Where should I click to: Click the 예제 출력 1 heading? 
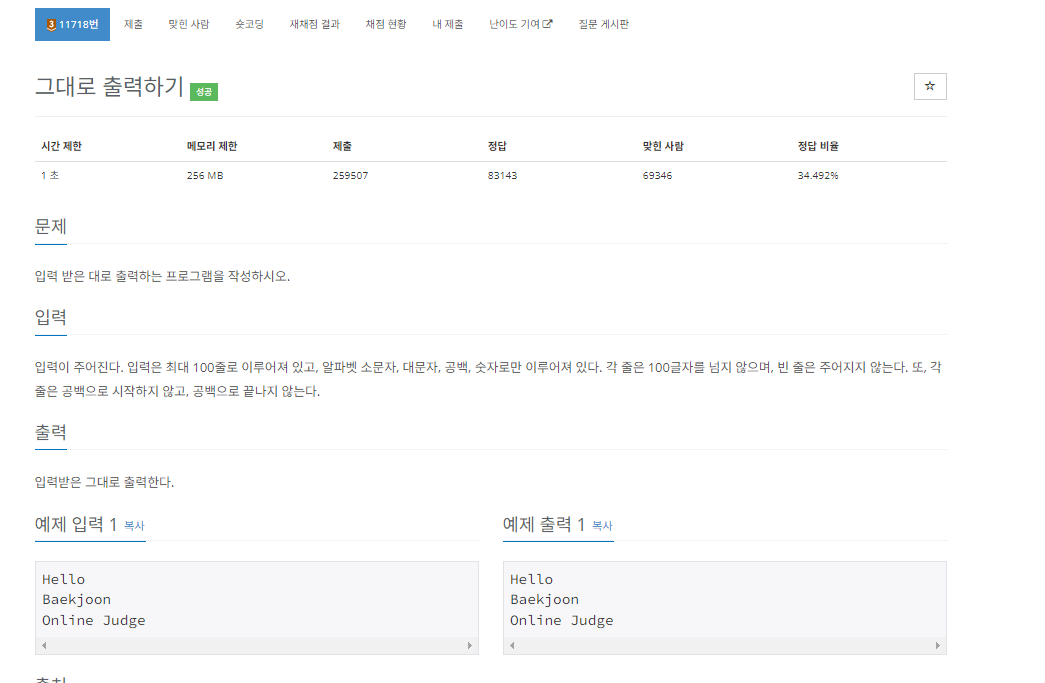point(544,525)
